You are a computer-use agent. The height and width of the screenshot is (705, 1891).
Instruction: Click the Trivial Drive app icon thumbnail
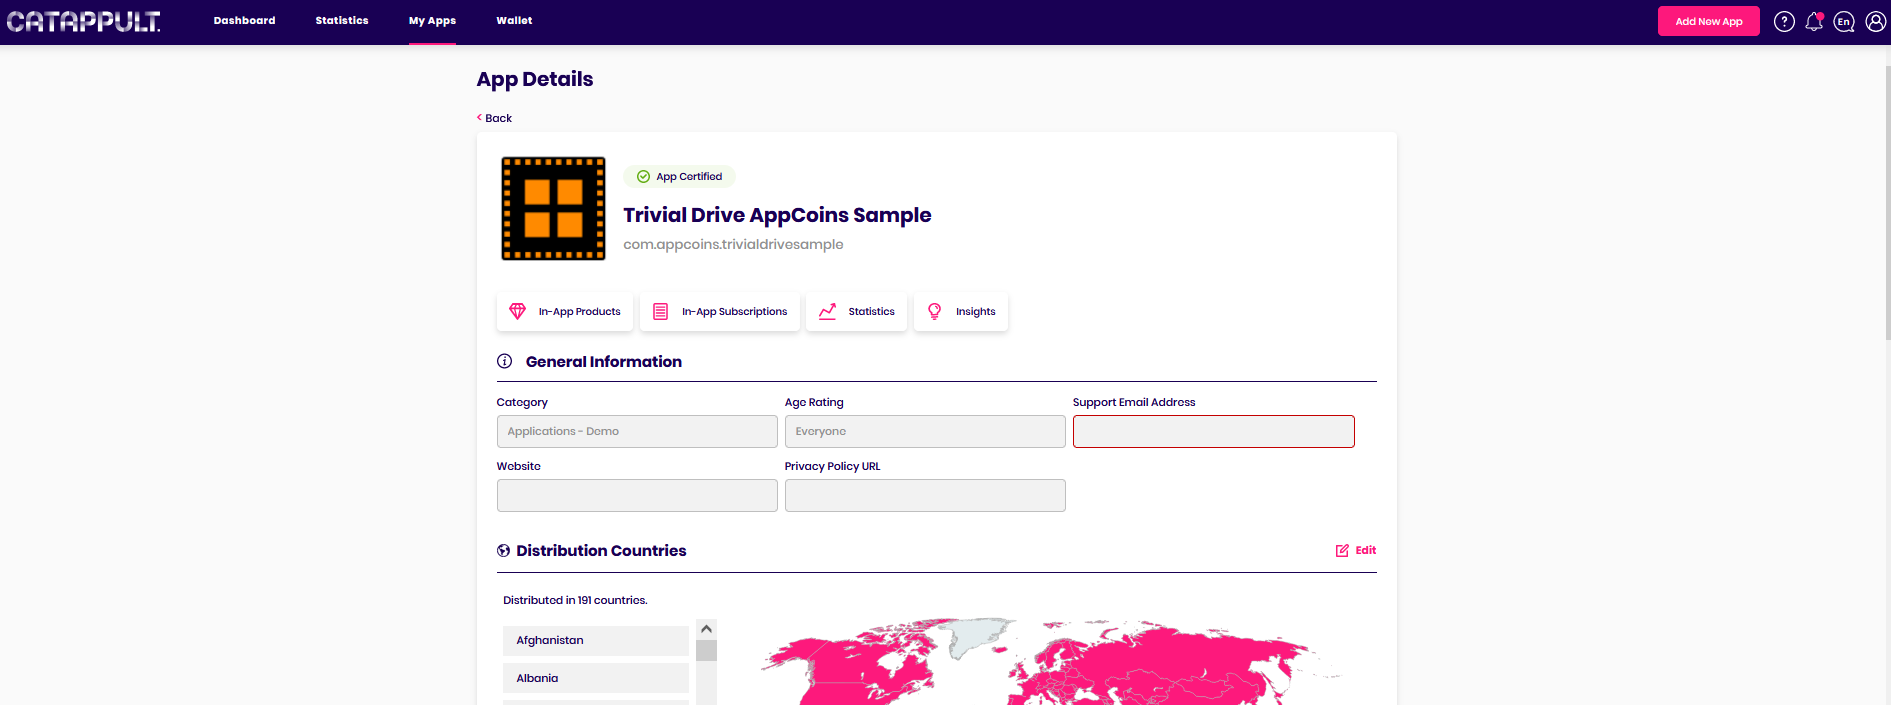click(553, 208)
